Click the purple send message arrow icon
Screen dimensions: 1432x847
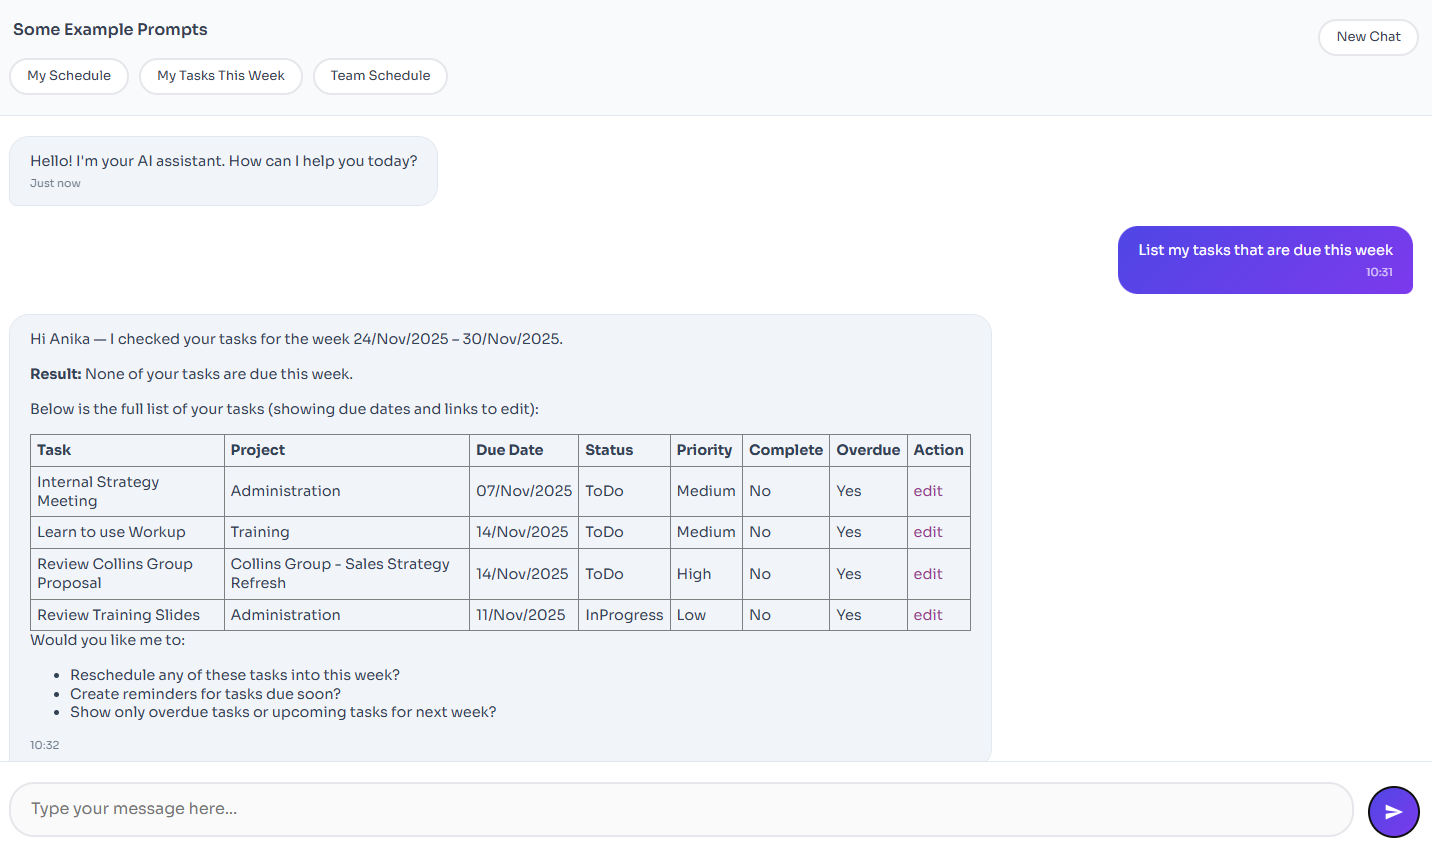click(1393, 812)
